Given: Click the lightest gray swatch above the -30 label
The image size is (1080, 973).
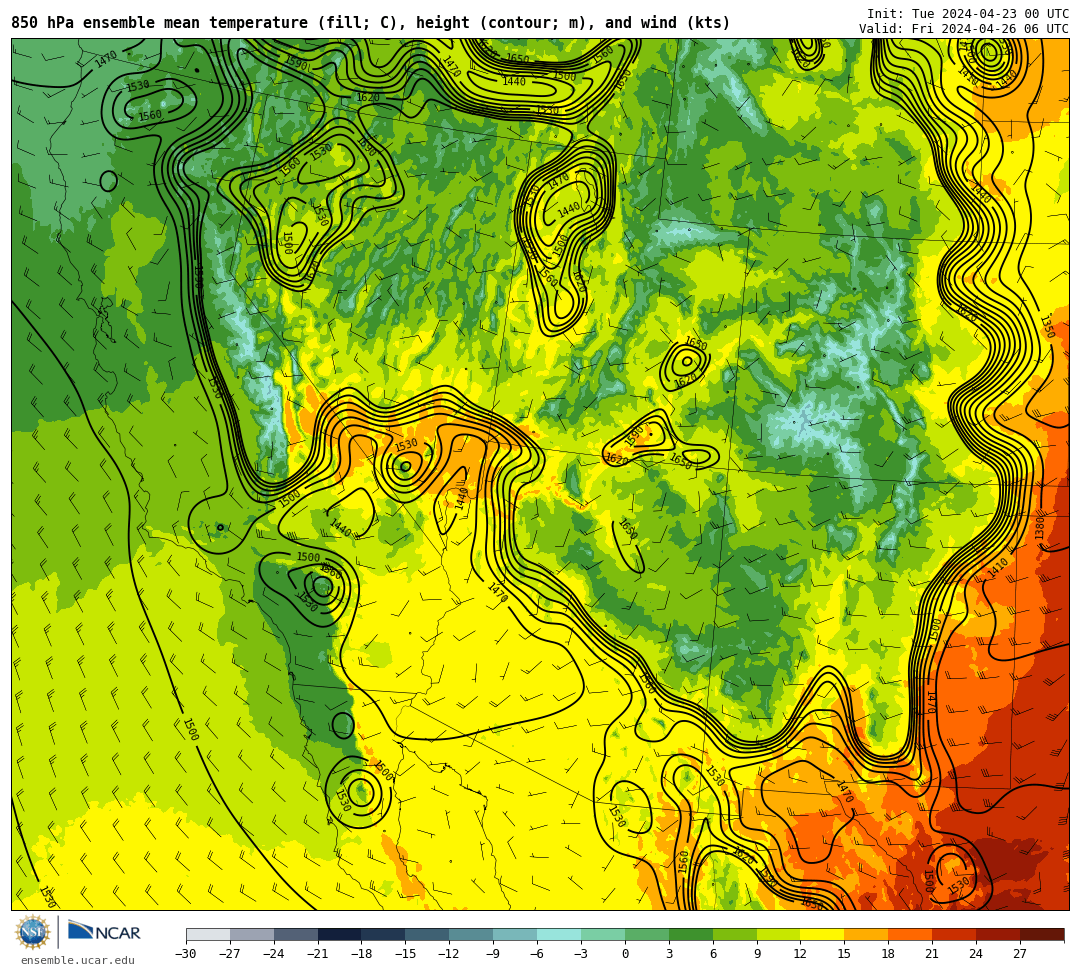Looking at the screenshot, I should [x=208, y=934].
